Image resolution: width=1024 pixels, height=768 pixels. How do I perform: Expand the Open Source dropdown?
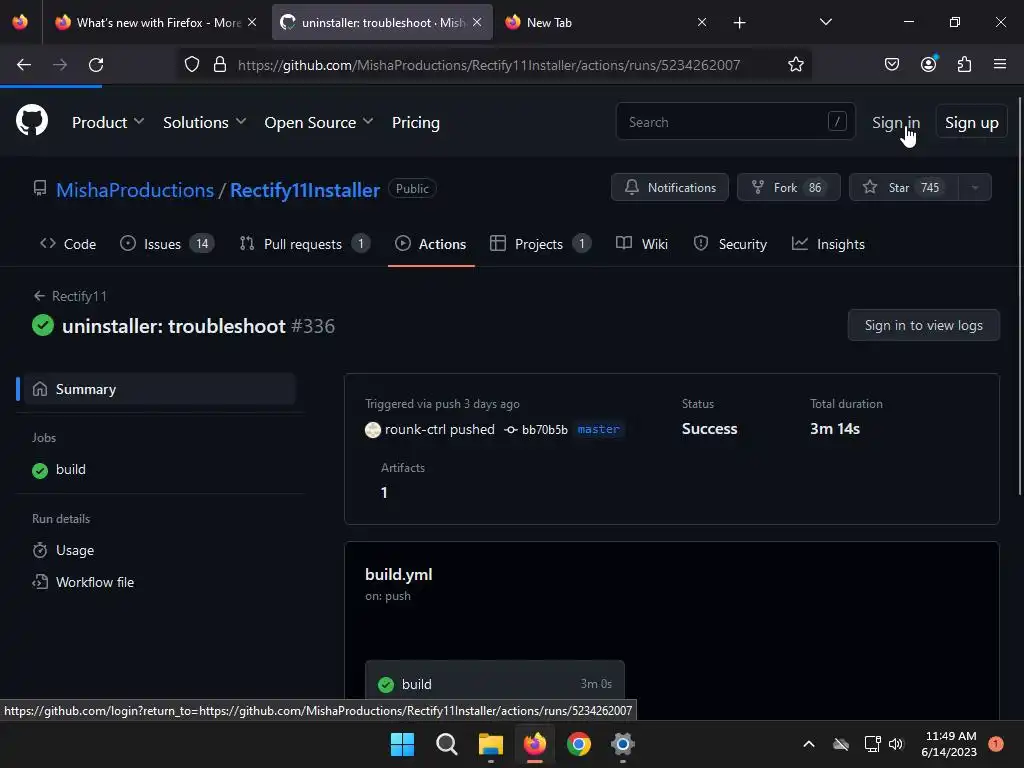pos(319,122)
